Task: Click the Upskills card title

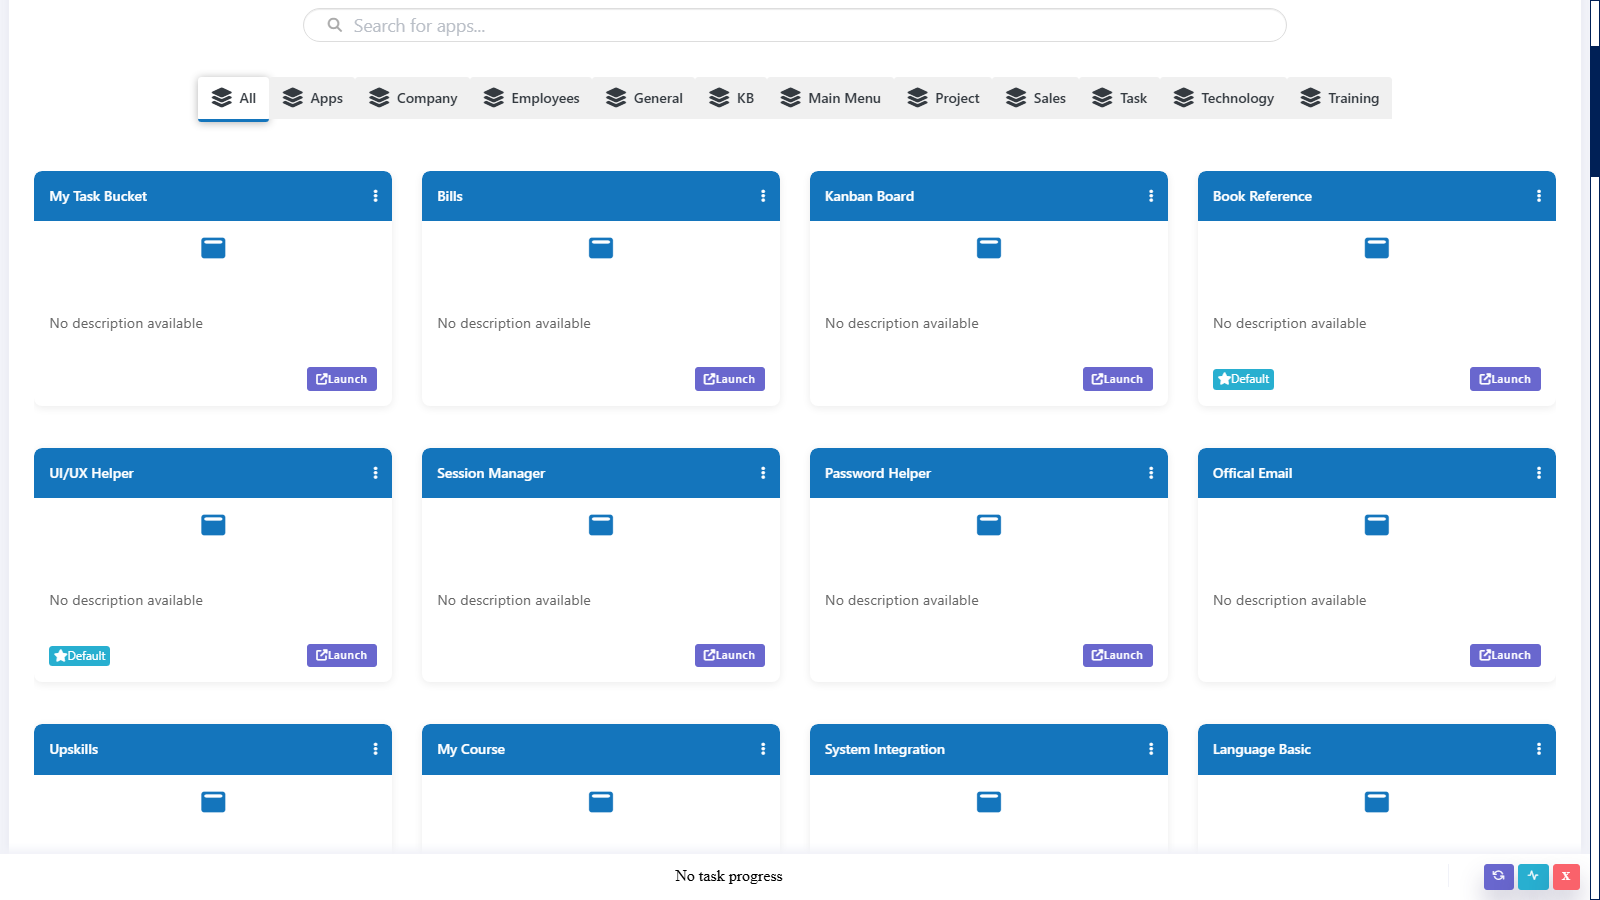Action: tap(74, 749)
